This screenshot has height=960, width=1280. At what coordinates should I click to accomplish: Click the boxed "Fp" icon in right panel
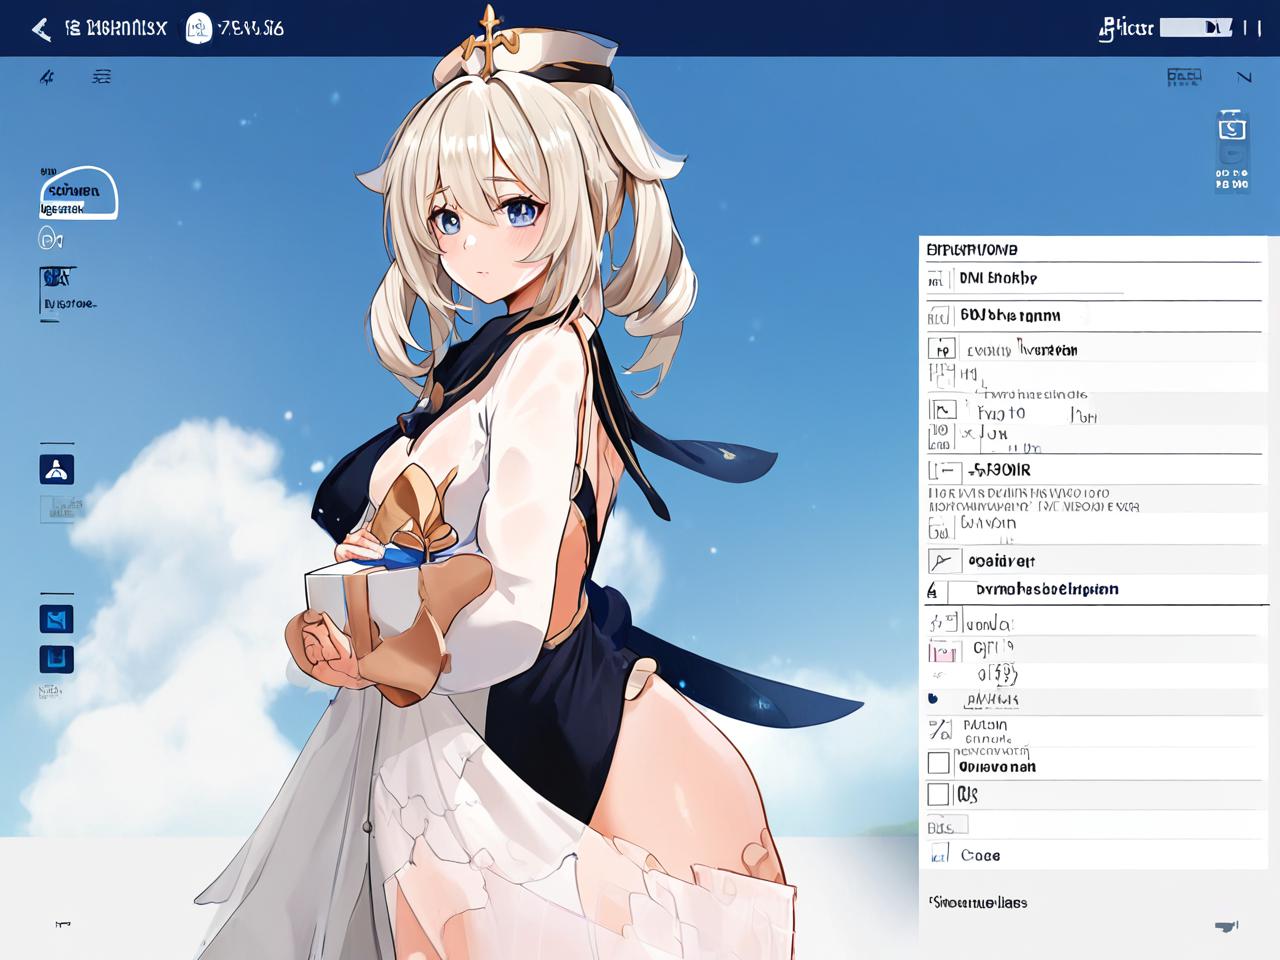click(x=941, y=349)
